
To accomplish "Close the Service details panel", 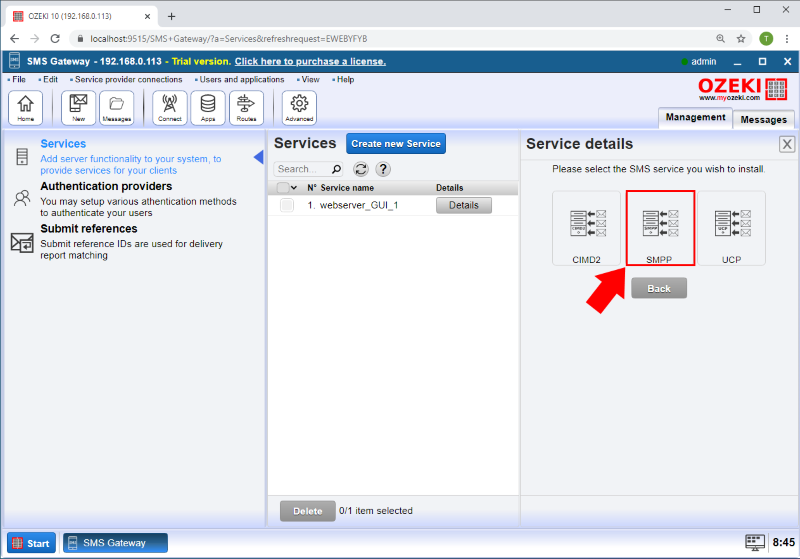I will [x=787, y=144].
